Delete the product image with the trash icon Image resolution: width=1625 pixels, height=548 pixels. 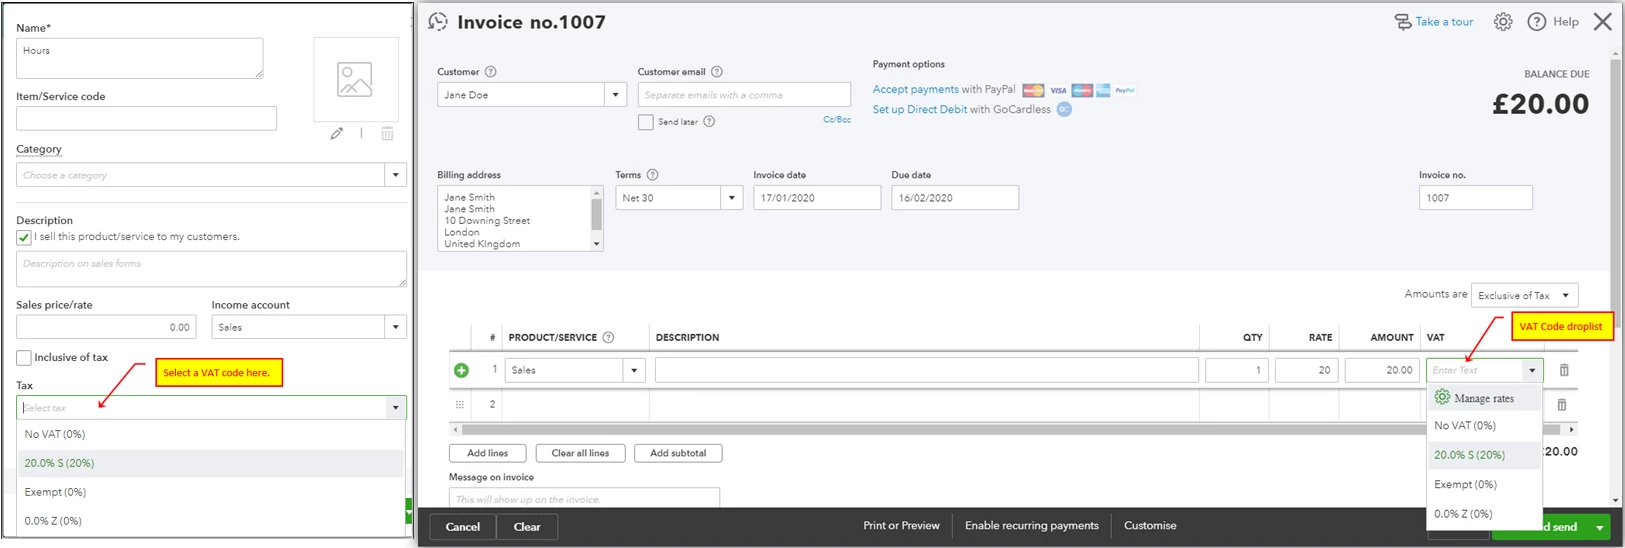(387, 133)
